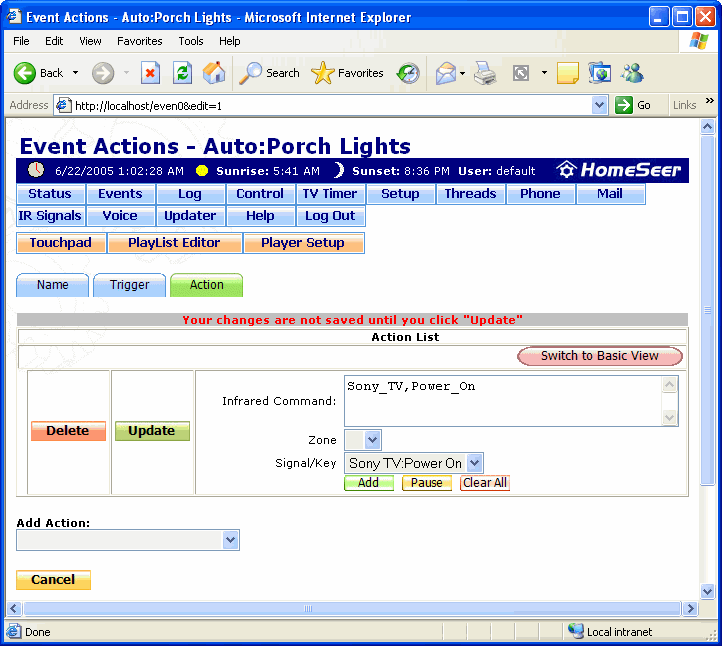
Task: Click the Forward arrow icon
Action: point(103,73)
